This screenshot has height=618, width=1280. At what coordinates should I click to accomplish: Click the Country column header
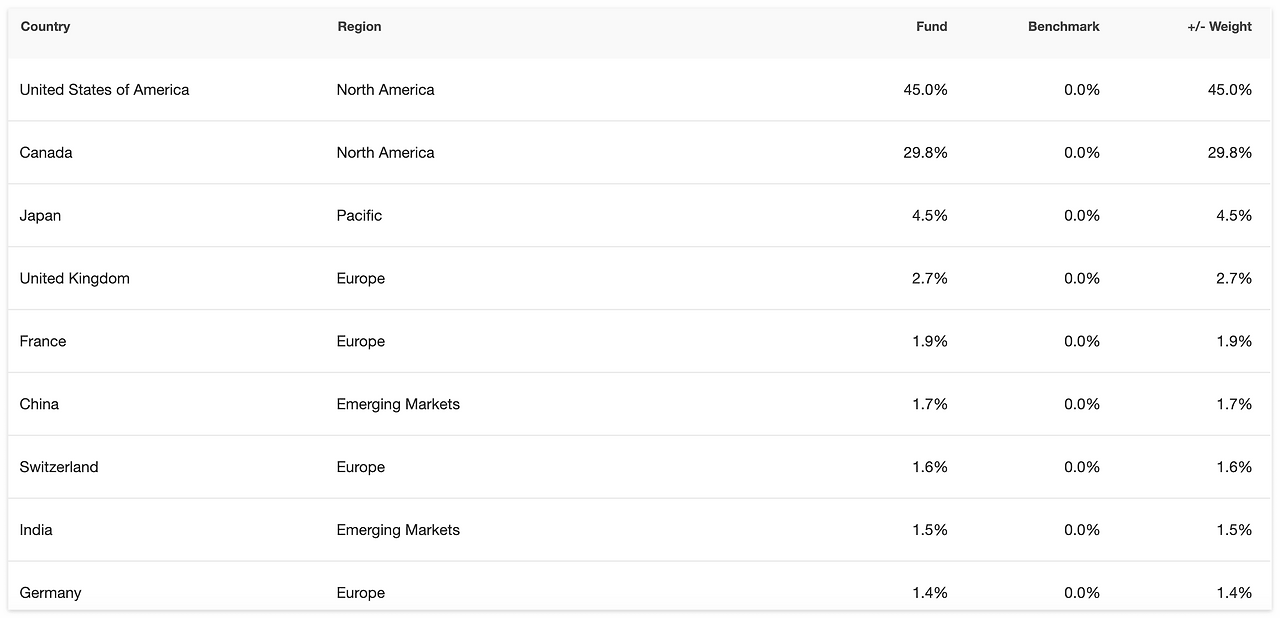[x=45, y=27]
